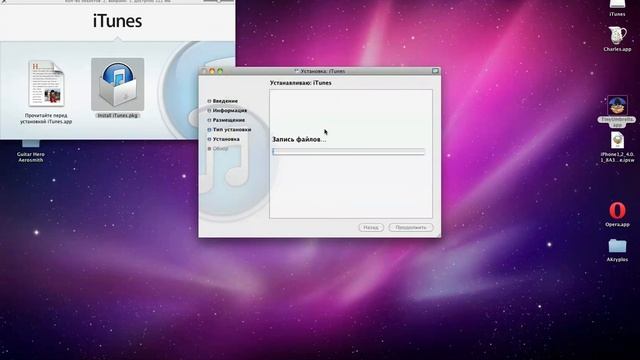Click the Продолжить button in the installer
Screen dimensions: 640x360
pyautogui.click(x=411, y=227)
